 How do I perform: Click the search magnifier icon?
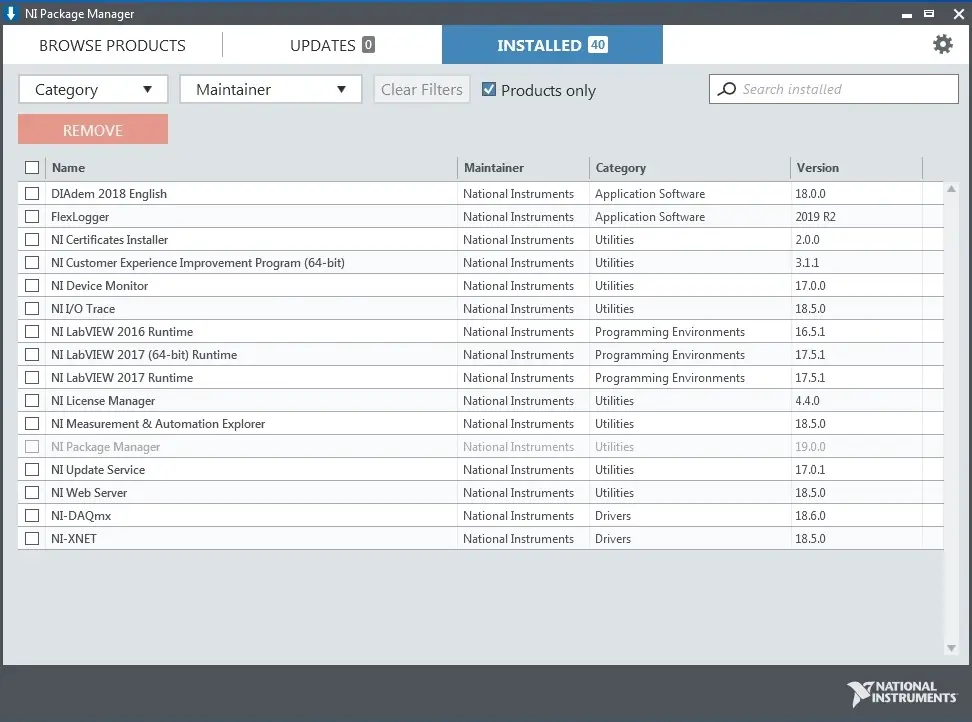[727, 89]
